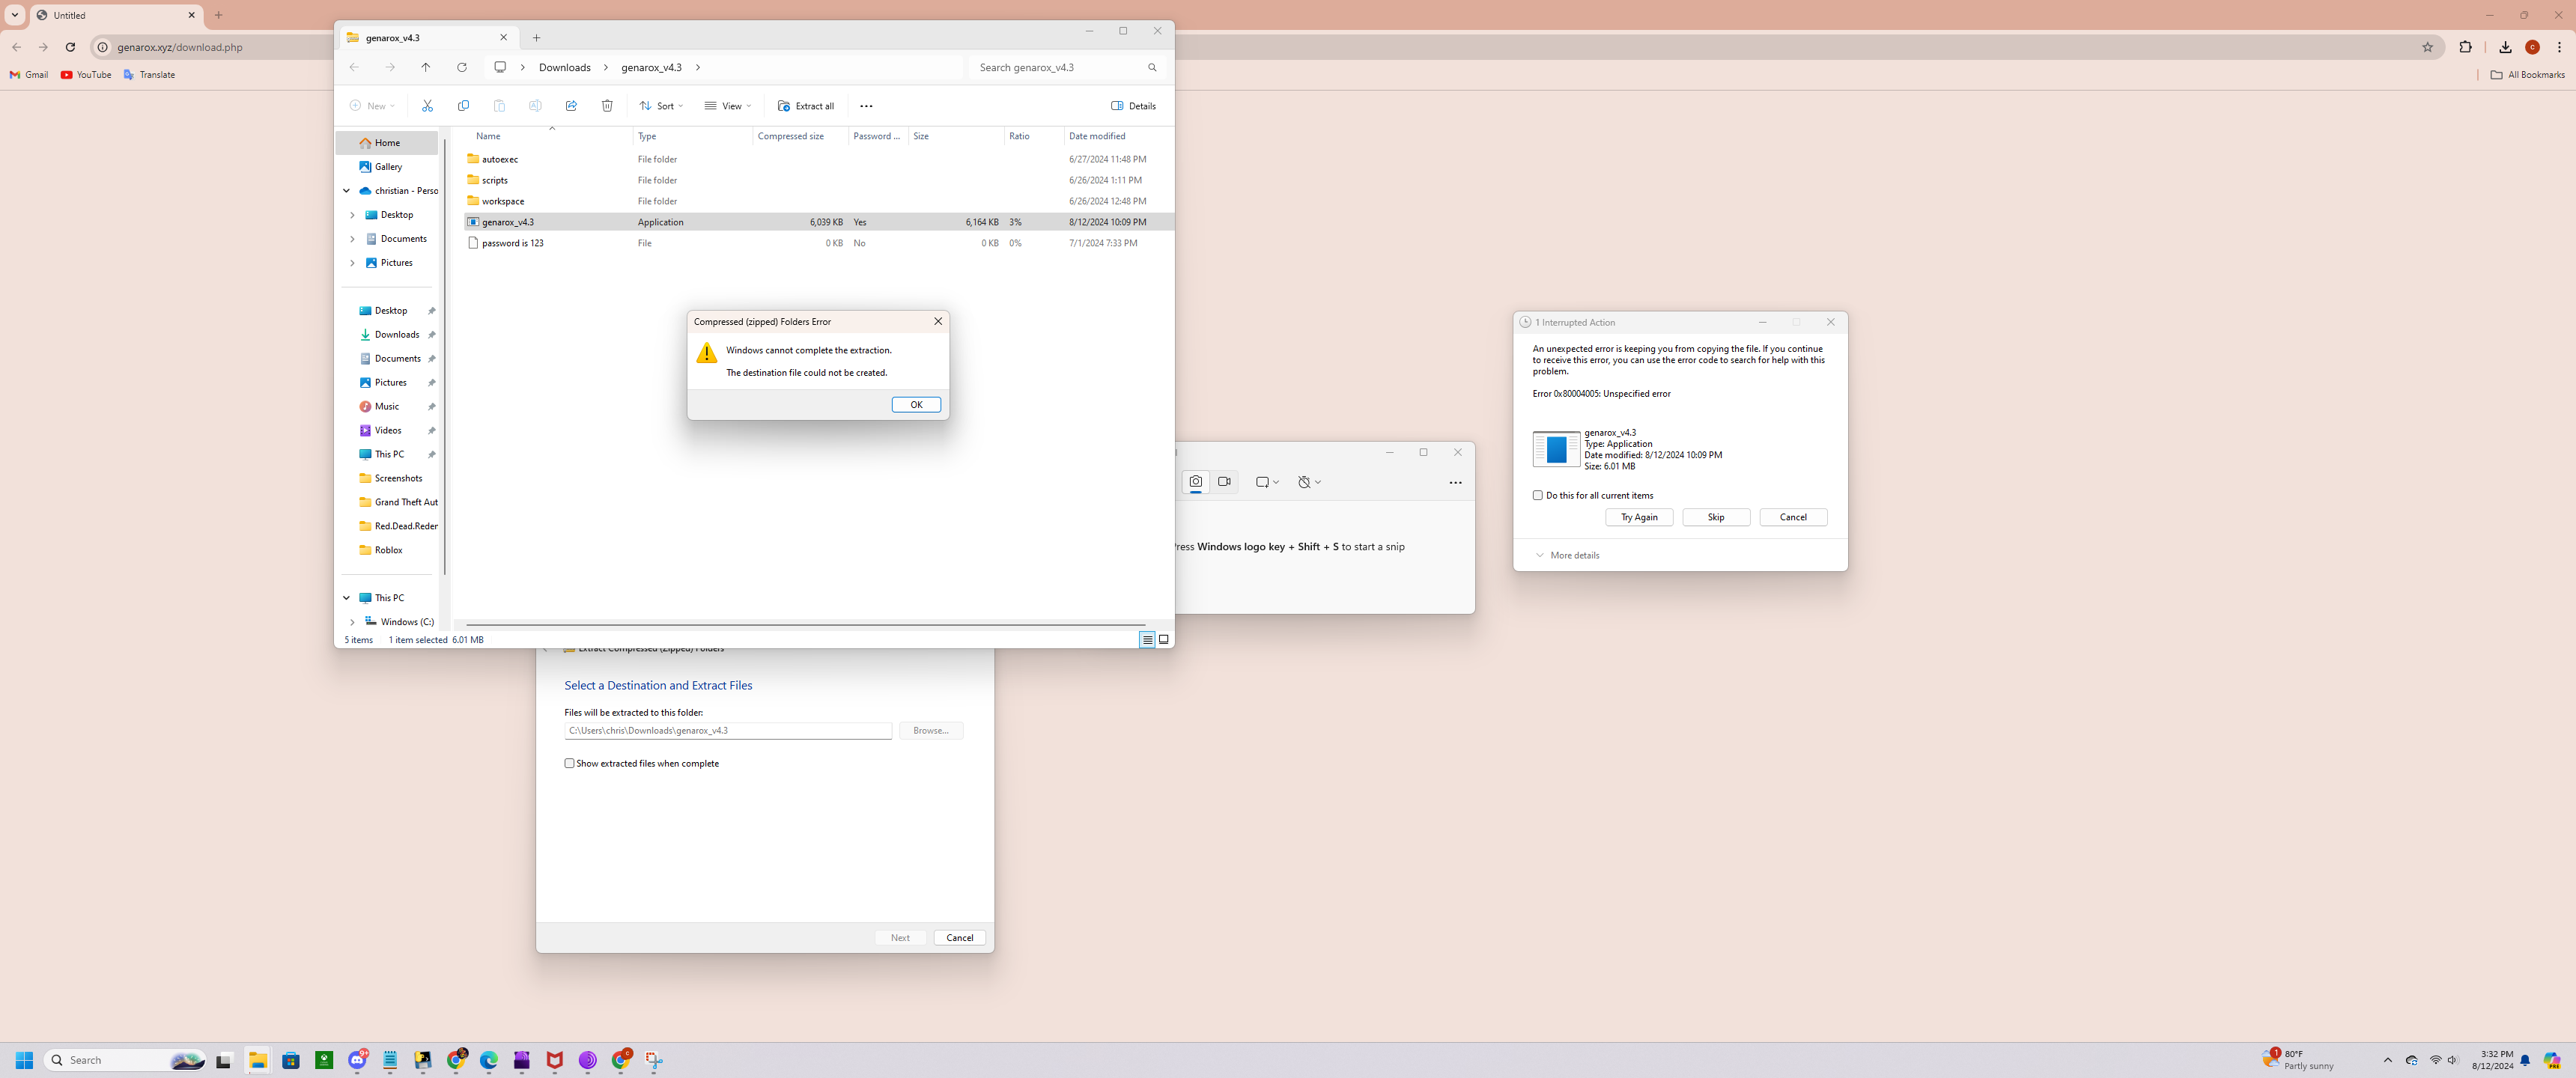Open the Sort dropdown menu
Viewport: 2576px width, 1078px height.
point(662,106)
